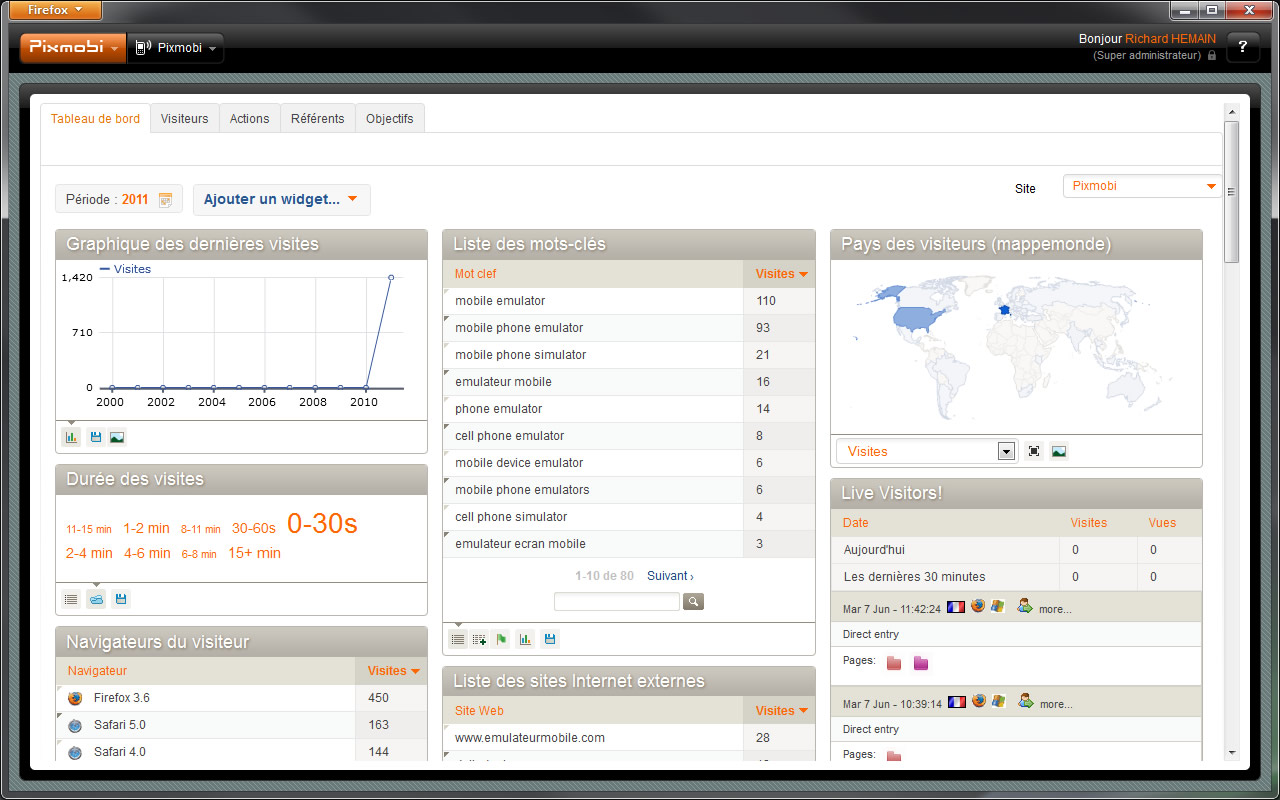Click French flag on 11:42:24 visitor
The image size is (1280, 800).
(x=956, y=607)
